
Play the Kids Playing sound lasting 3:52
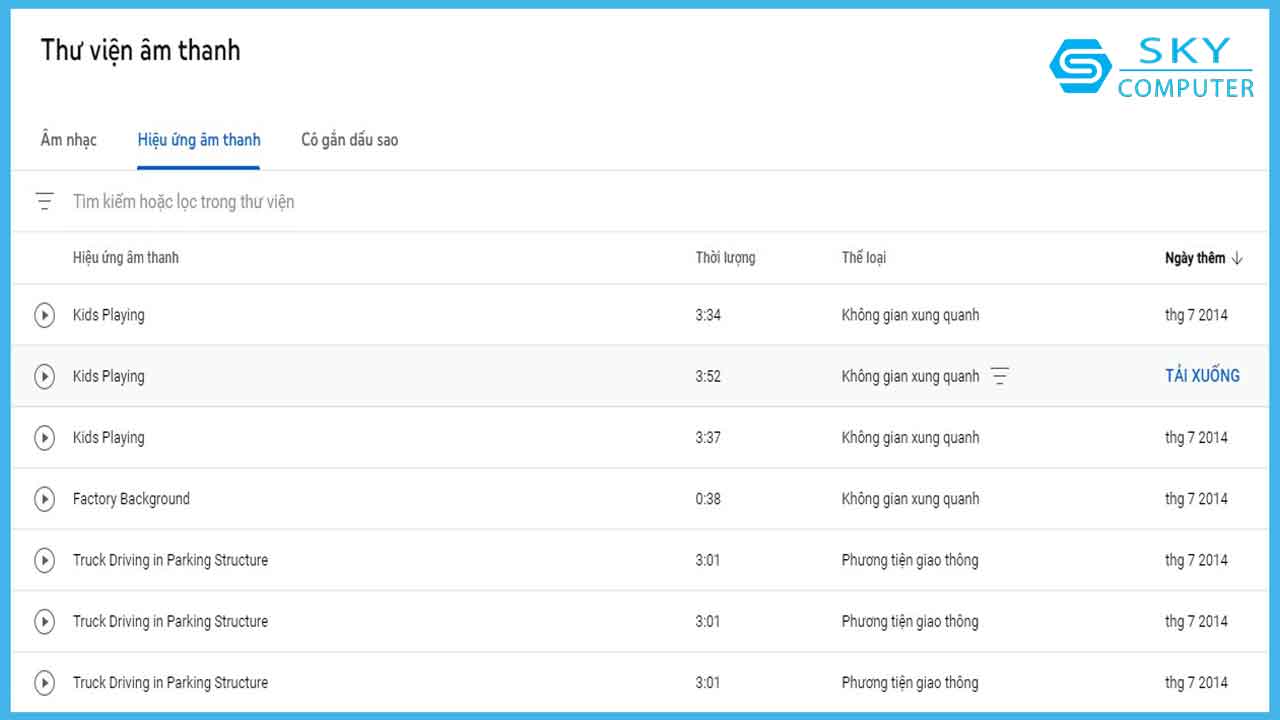pos(44,376)
